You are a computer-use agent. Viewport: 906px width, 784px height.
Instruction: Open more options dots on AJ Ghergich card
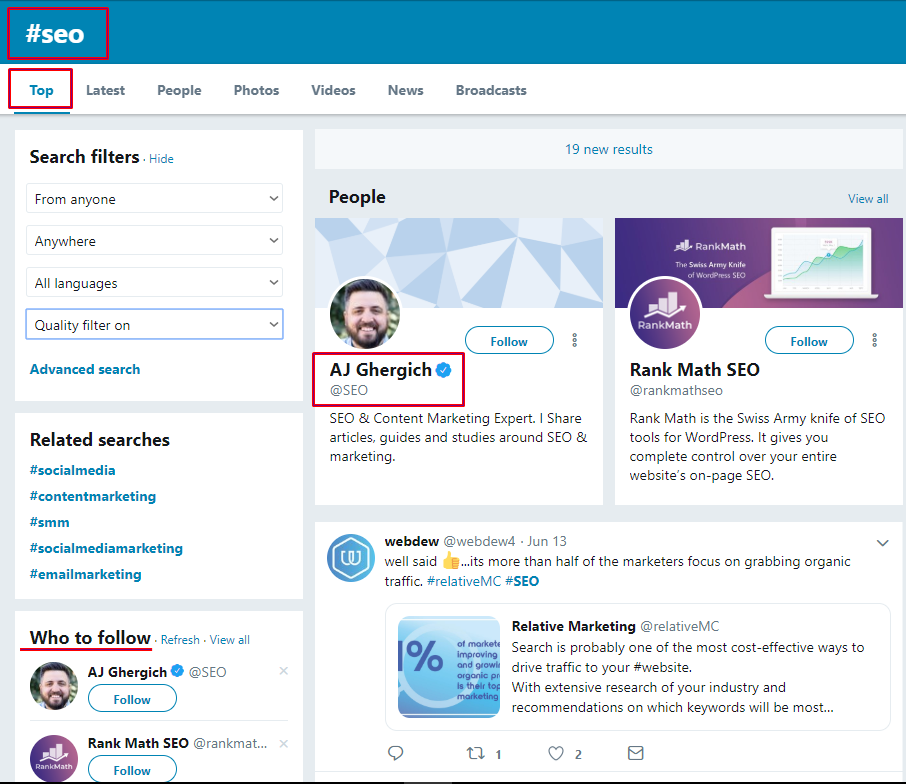(574, 340)
